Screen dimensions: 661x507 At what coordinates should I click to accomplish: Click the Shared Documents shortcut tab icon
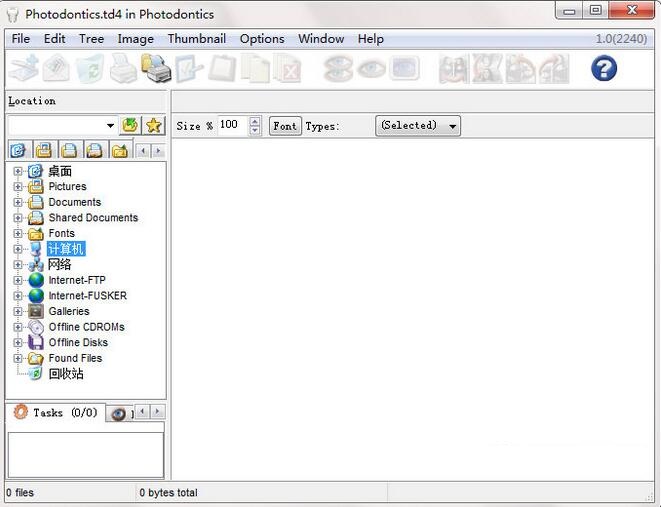pyautogui.click(x=94, y=150)
